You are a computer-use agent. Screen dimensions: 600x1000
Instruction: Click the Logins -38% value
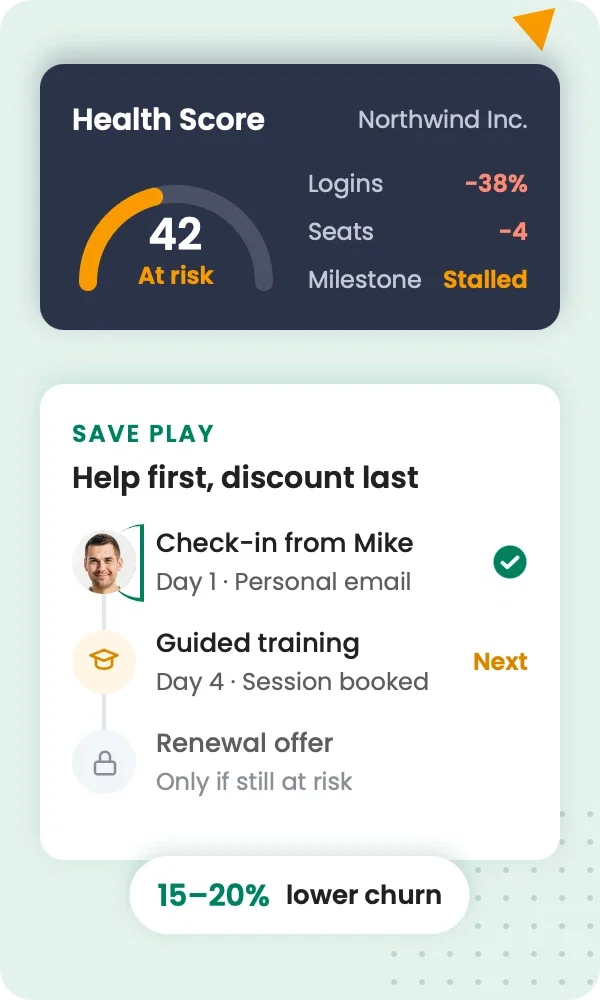coord(496,184)
